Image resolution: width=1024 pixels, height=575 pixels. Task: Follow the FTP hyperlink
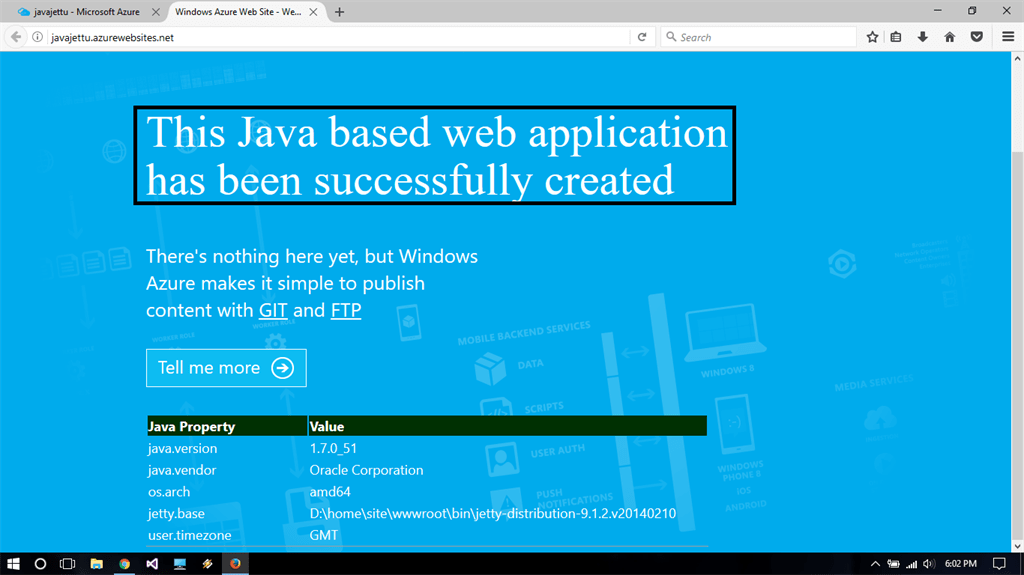tap(346, 310)
